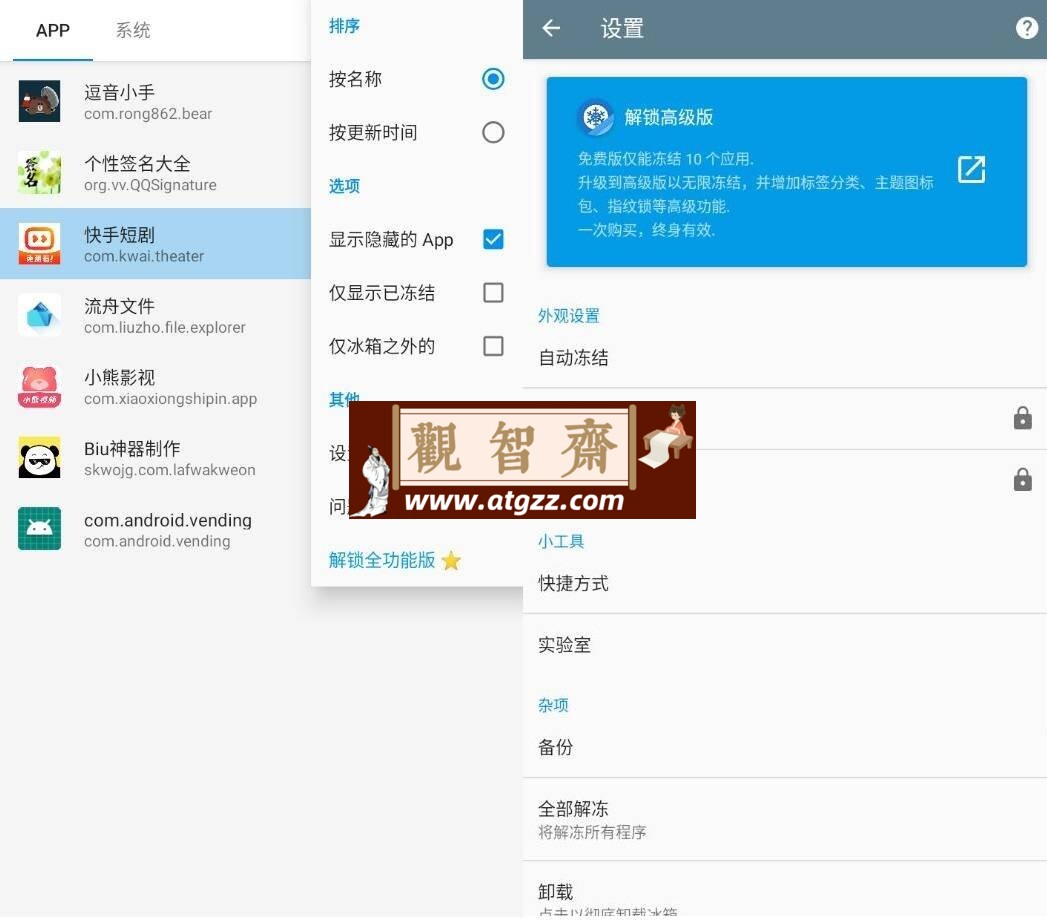Click the 将解冻所有程序 description text
This screenshot has height=920, width=1047.
click(592, 833)
